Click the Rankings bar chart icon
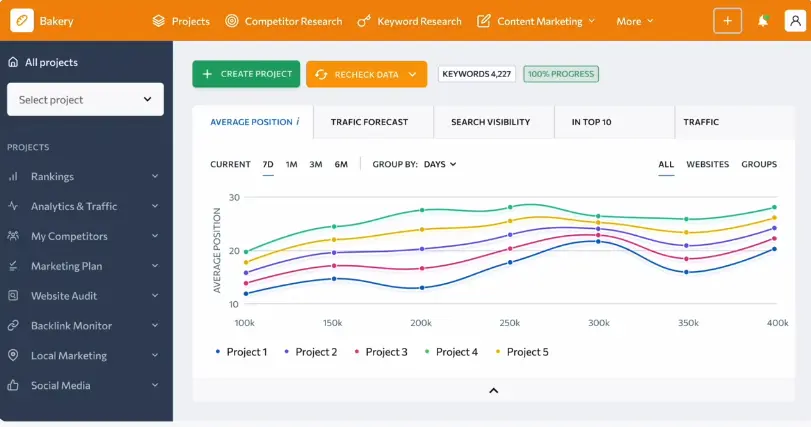811x427 pixels. pyautogui.click(x=13, y=176)
